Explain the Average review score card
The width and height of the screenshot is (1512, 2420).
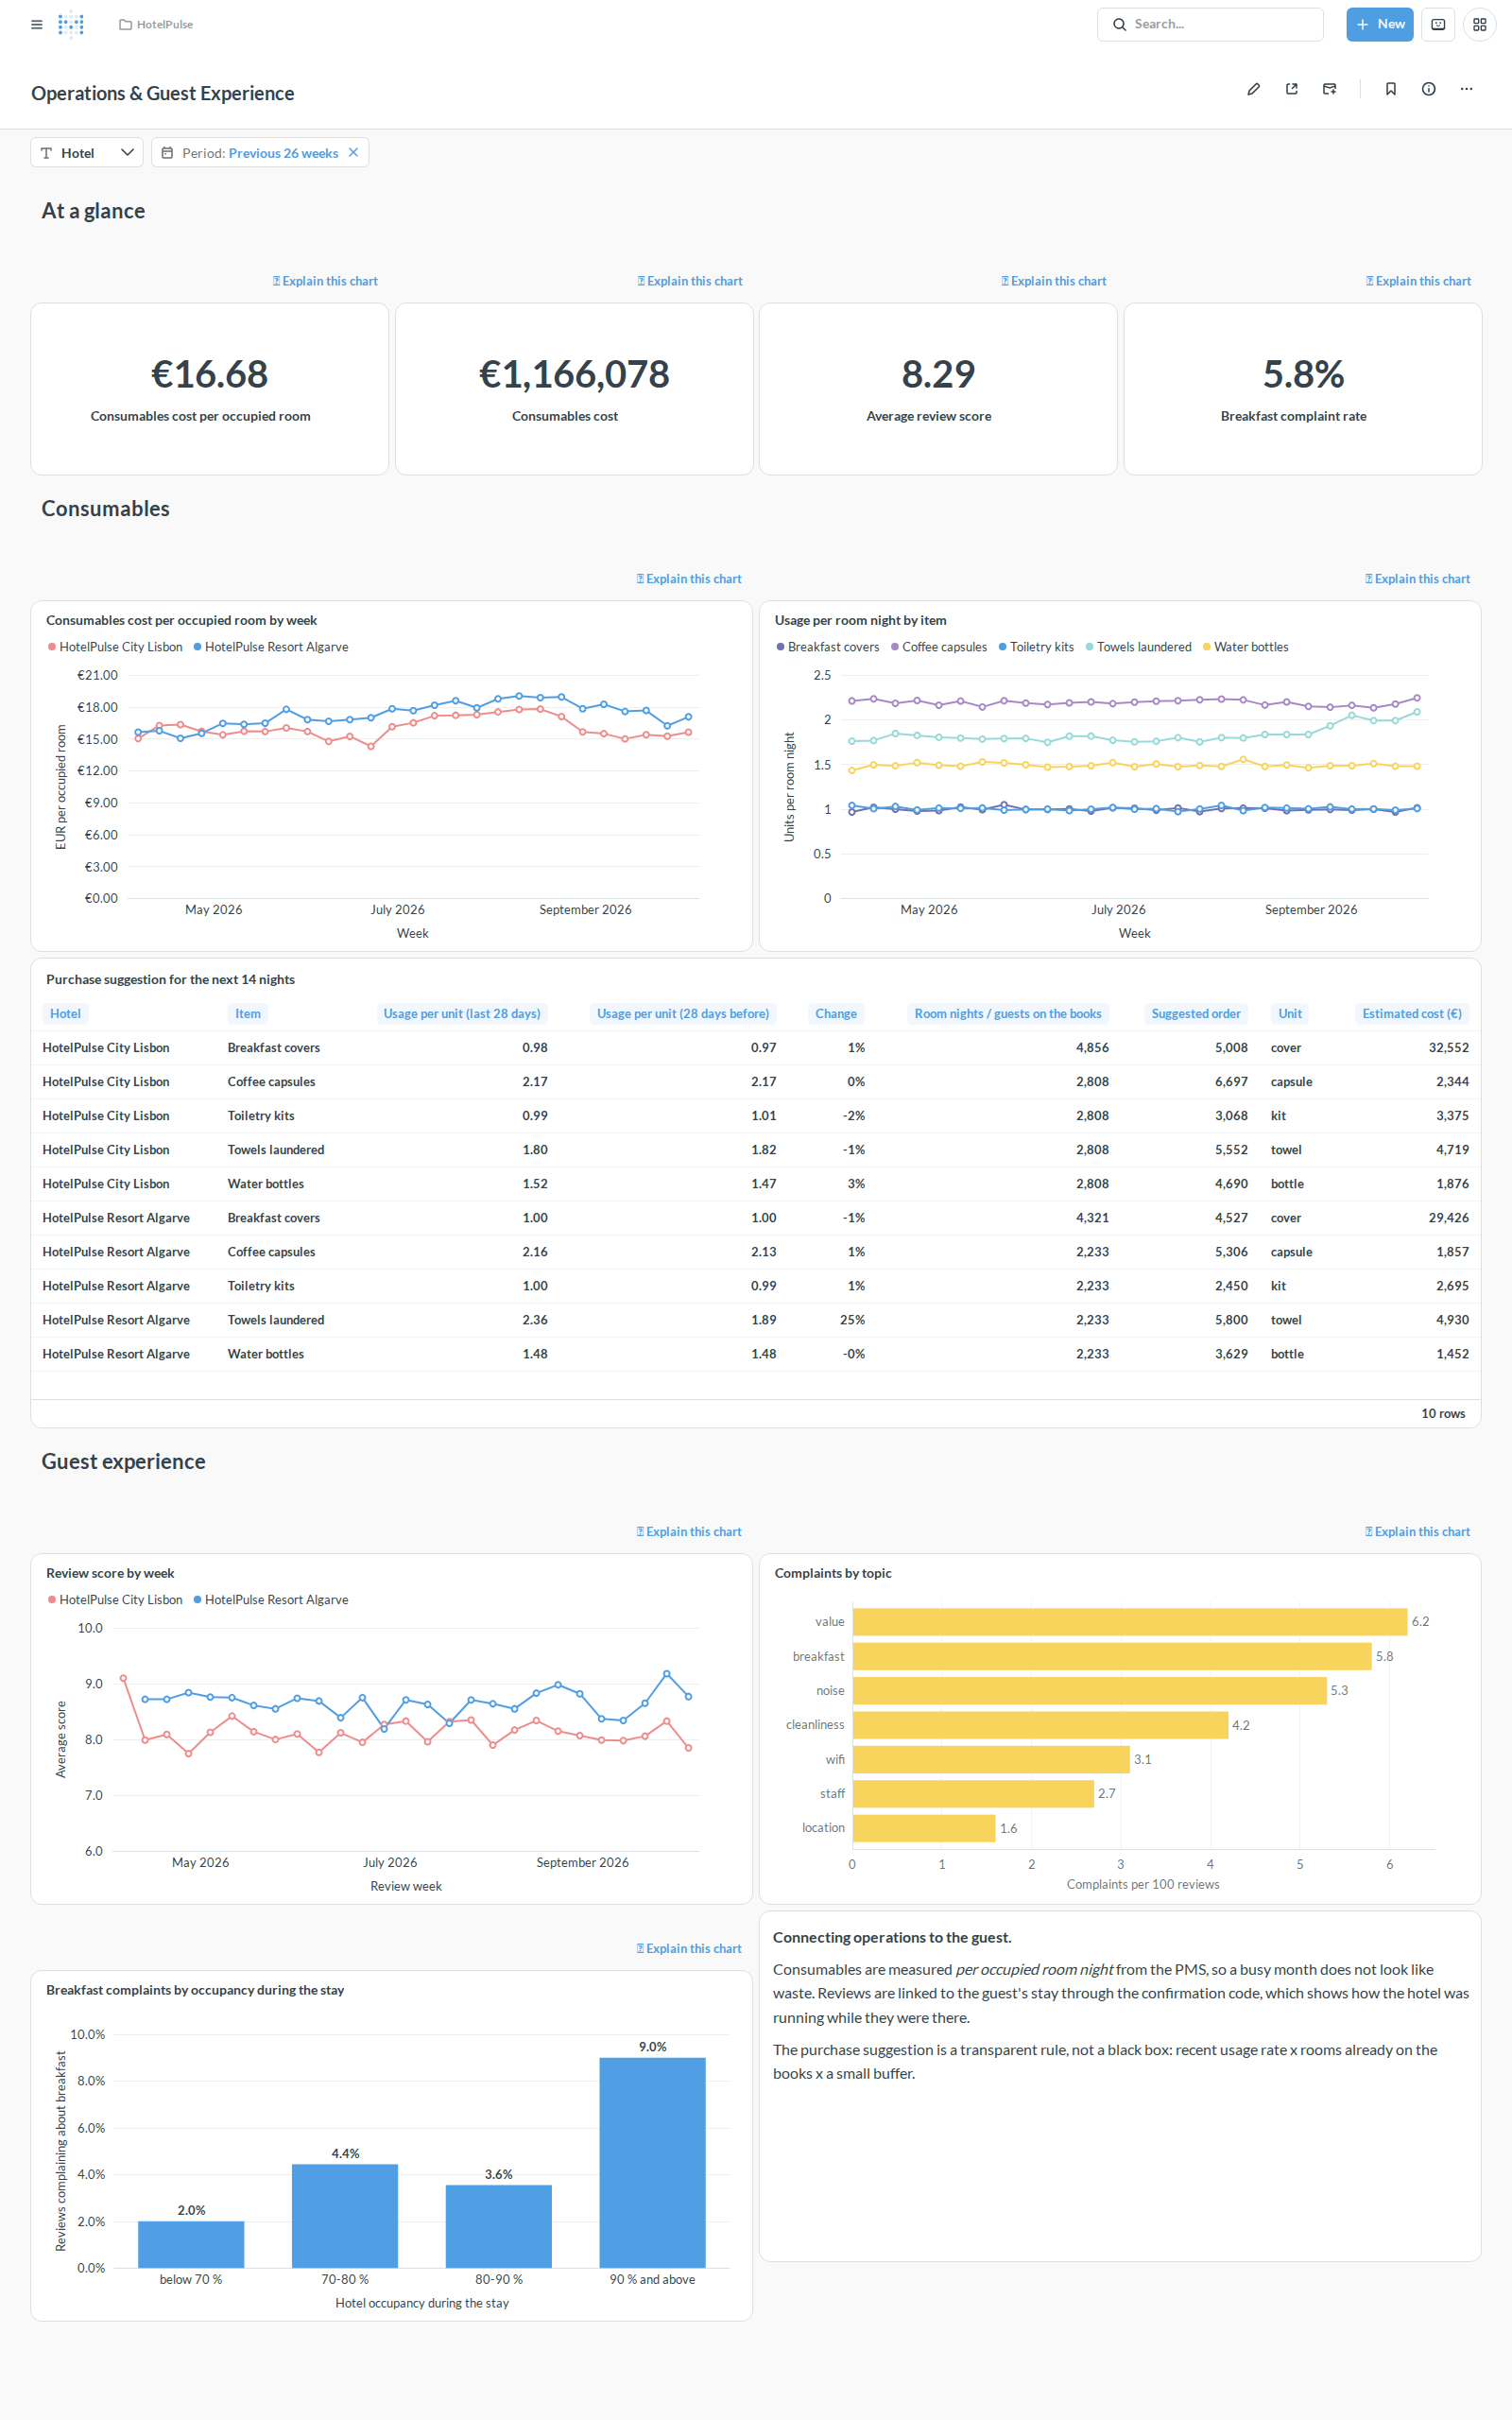1054,281
